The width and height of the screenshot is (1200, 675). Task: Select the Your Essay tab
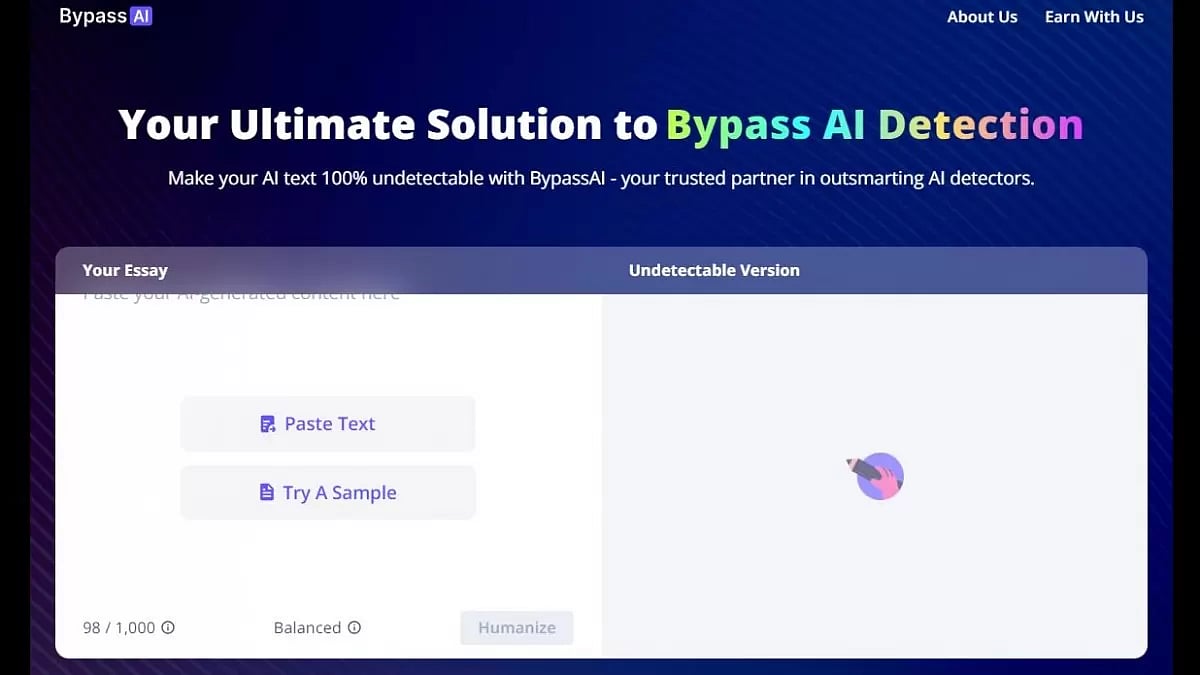(x=125, y=270)
